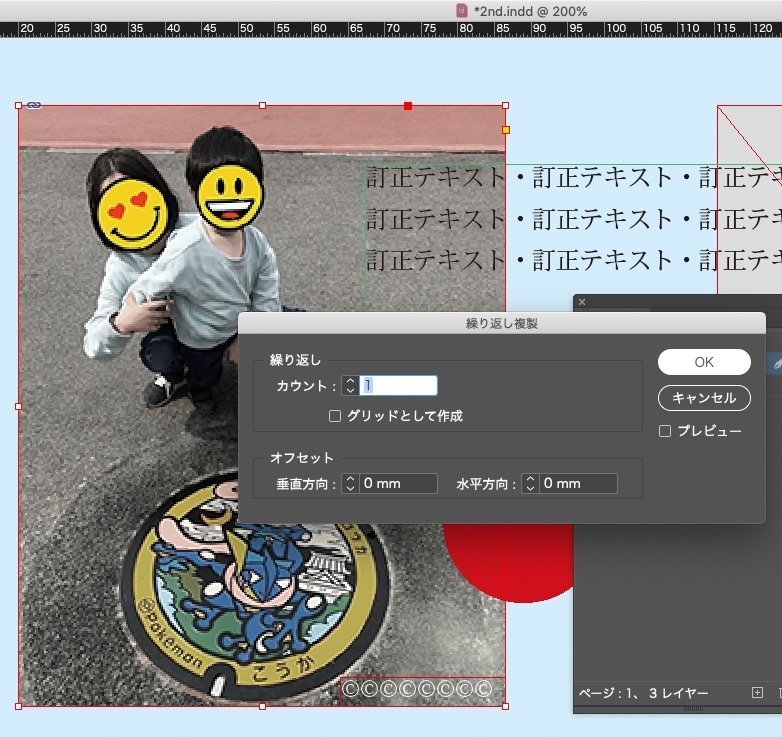
Task: Select the ©©©© copyright text frame
Action: pyautogui.click(x=422, y=691)
